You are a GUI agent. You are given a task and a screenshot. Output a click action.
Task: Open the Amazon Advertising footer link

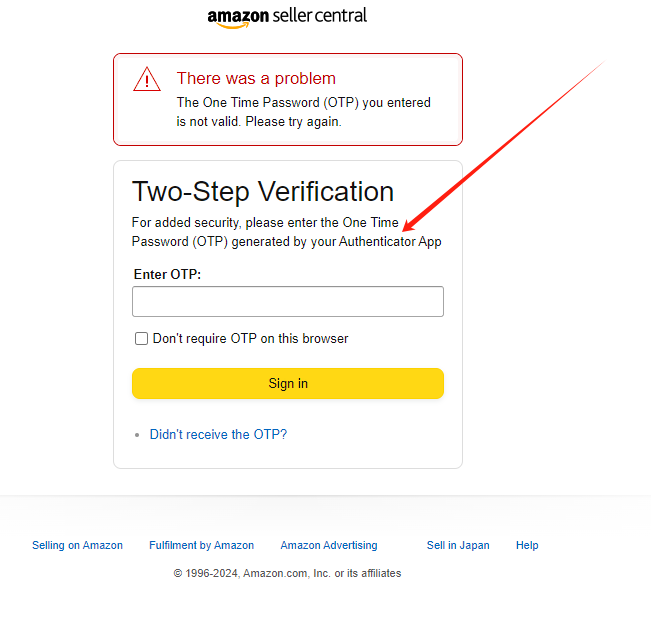click(329, 545)
